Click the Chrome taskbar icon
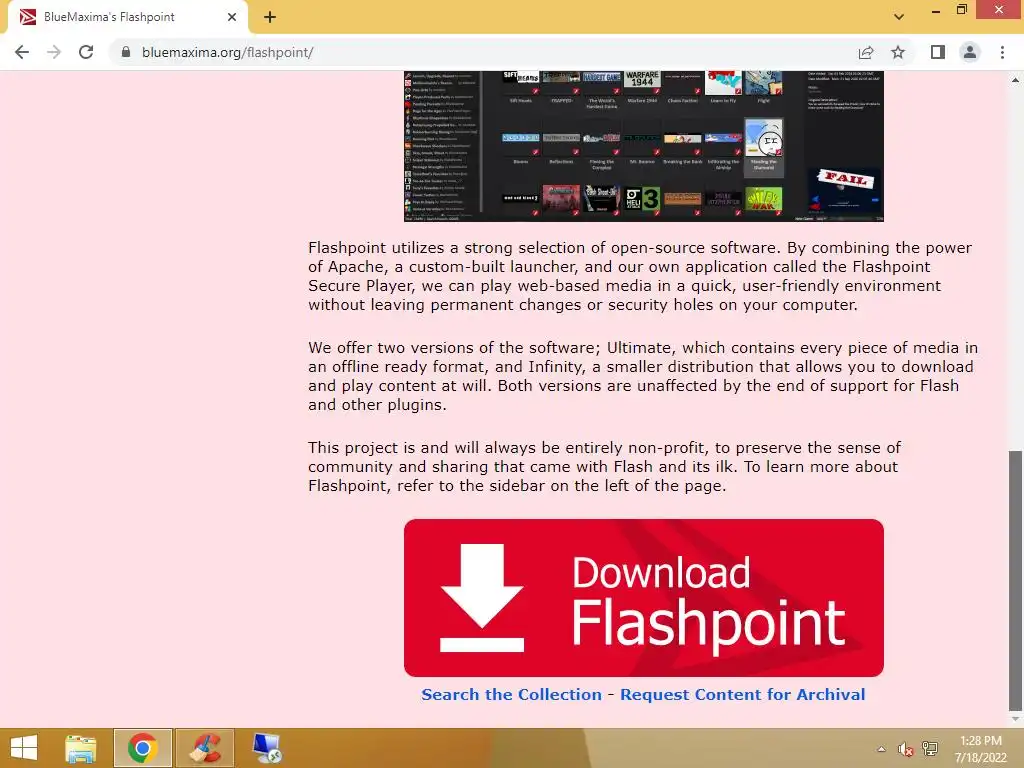 coord(142,748)
